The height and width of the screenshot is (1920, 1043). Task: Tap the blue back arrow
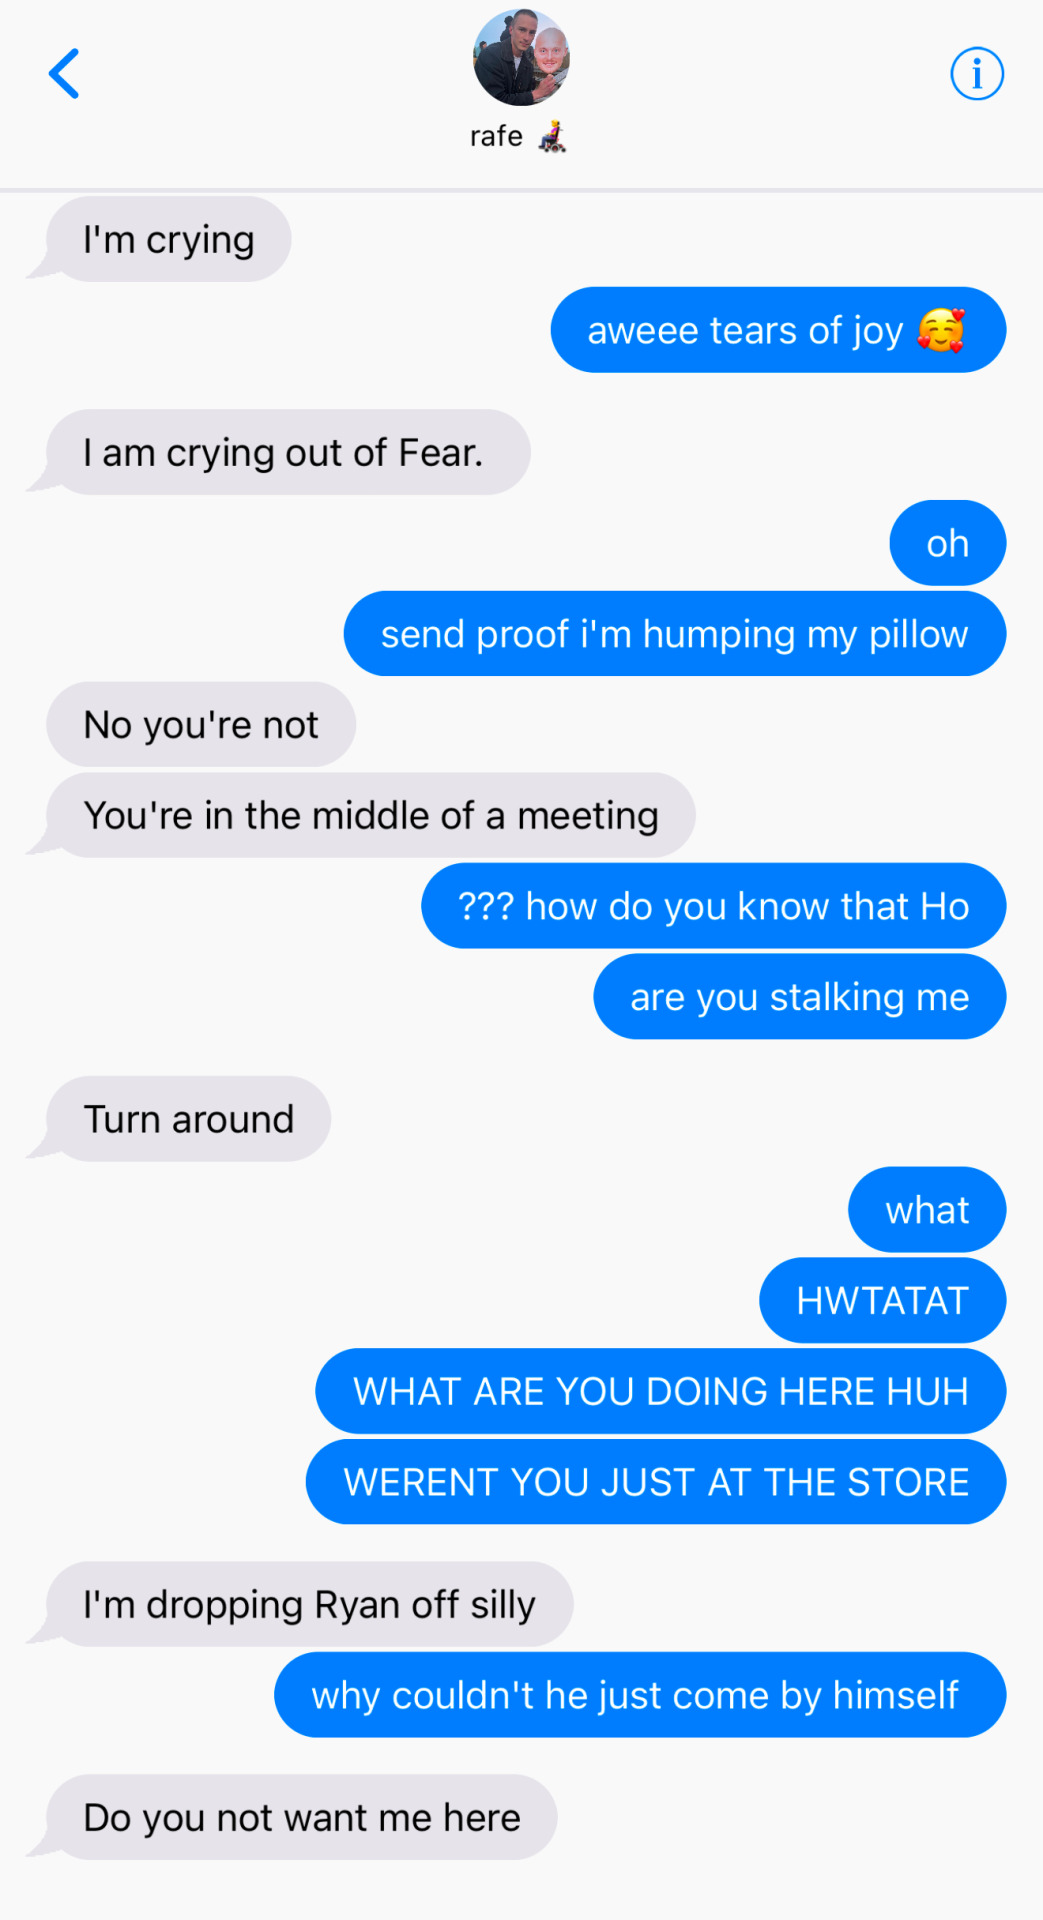pyautogui.click(x=64, y=73)
